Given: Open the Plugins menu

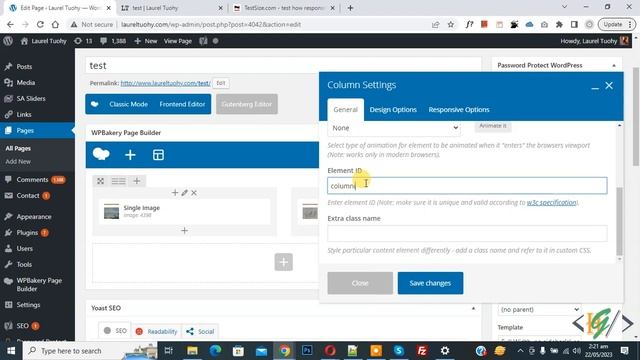Looking at the screenshot, I should click(27, 233).
